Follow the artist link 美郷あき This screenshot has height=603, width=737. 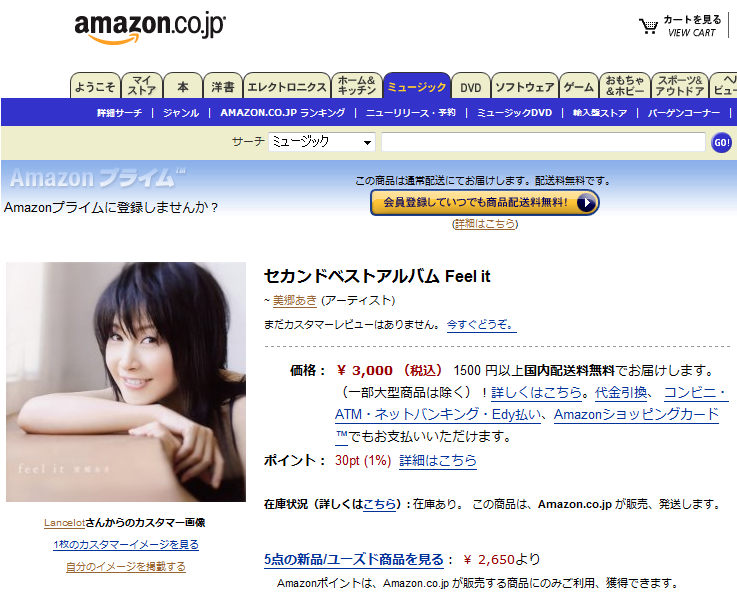pos(295,300)
